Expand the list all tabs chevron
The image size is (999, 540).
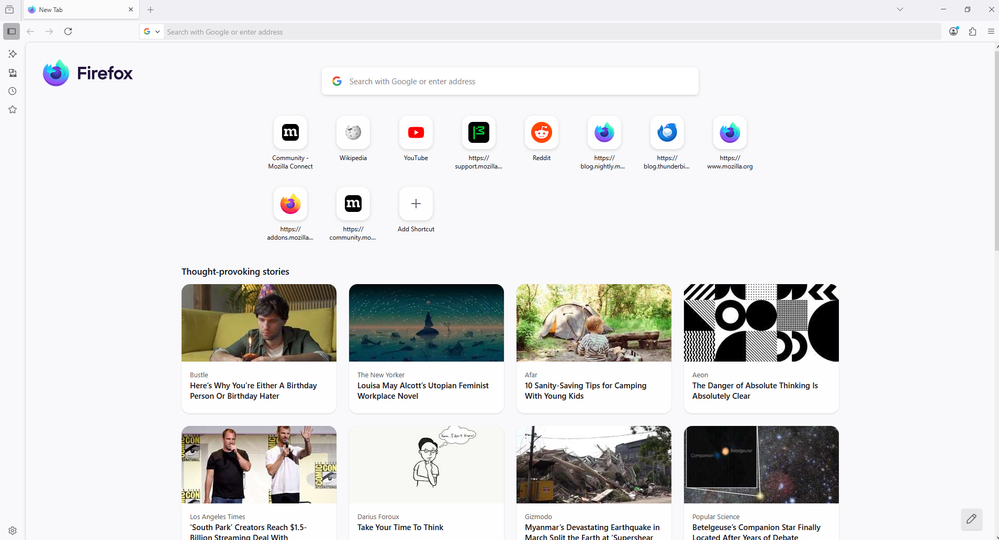899,9
